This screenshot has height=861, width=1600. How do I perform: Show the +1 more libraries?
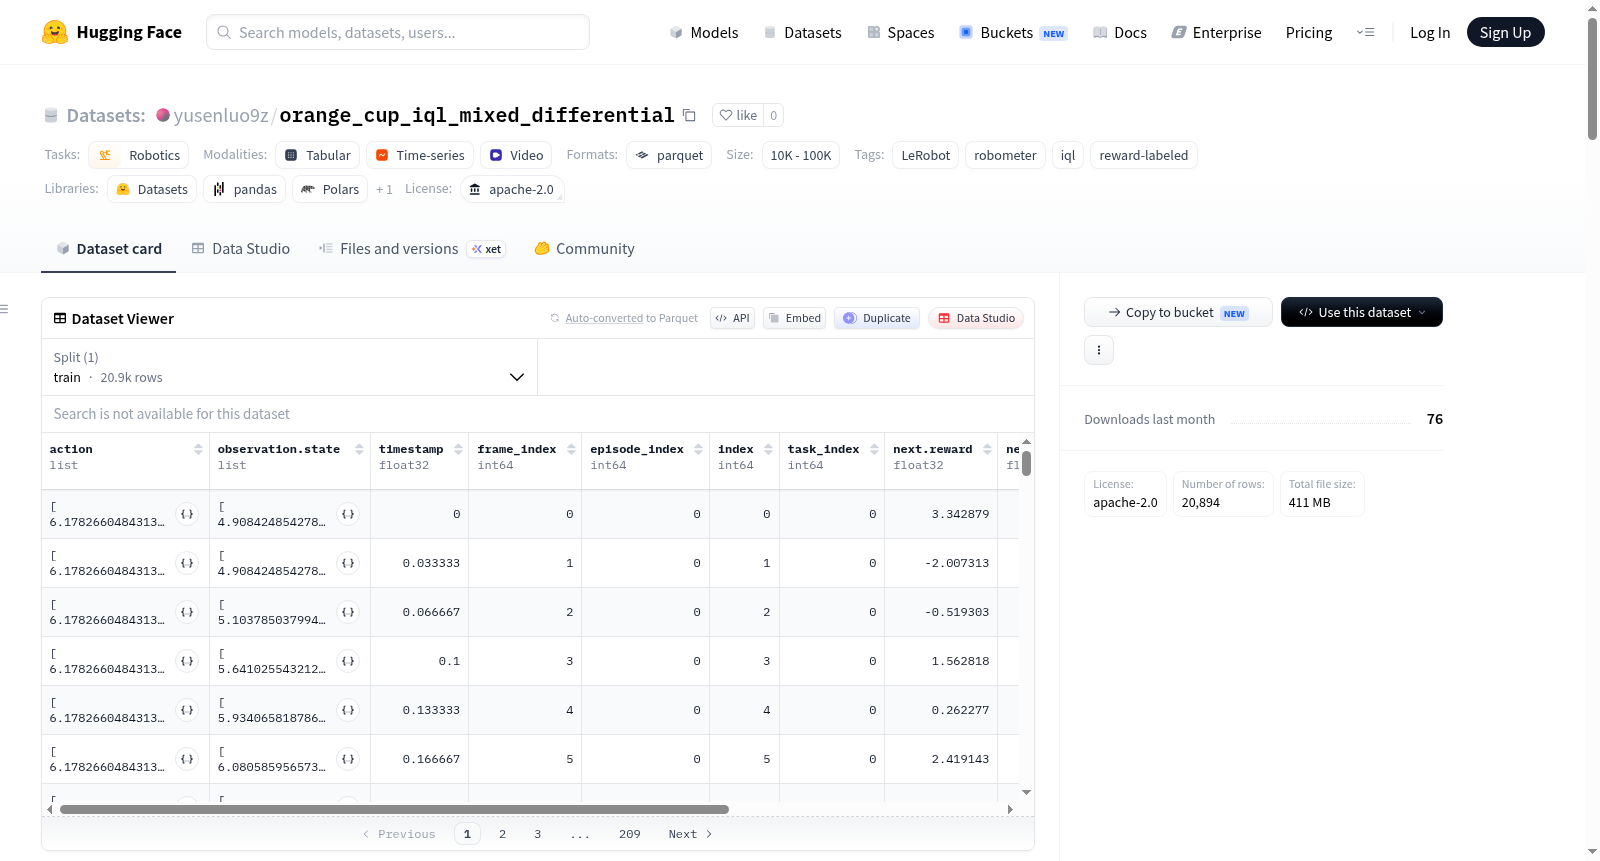pyautogui.click(x=384, y=189)
